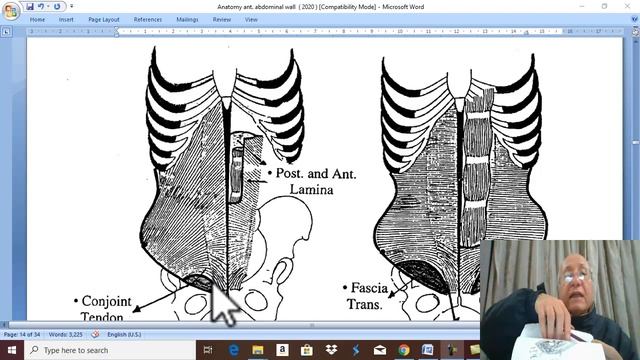Screen dimensions: 640x360
Task: Click the page number status Page: 14 of 34
Action: pos(22,334)
